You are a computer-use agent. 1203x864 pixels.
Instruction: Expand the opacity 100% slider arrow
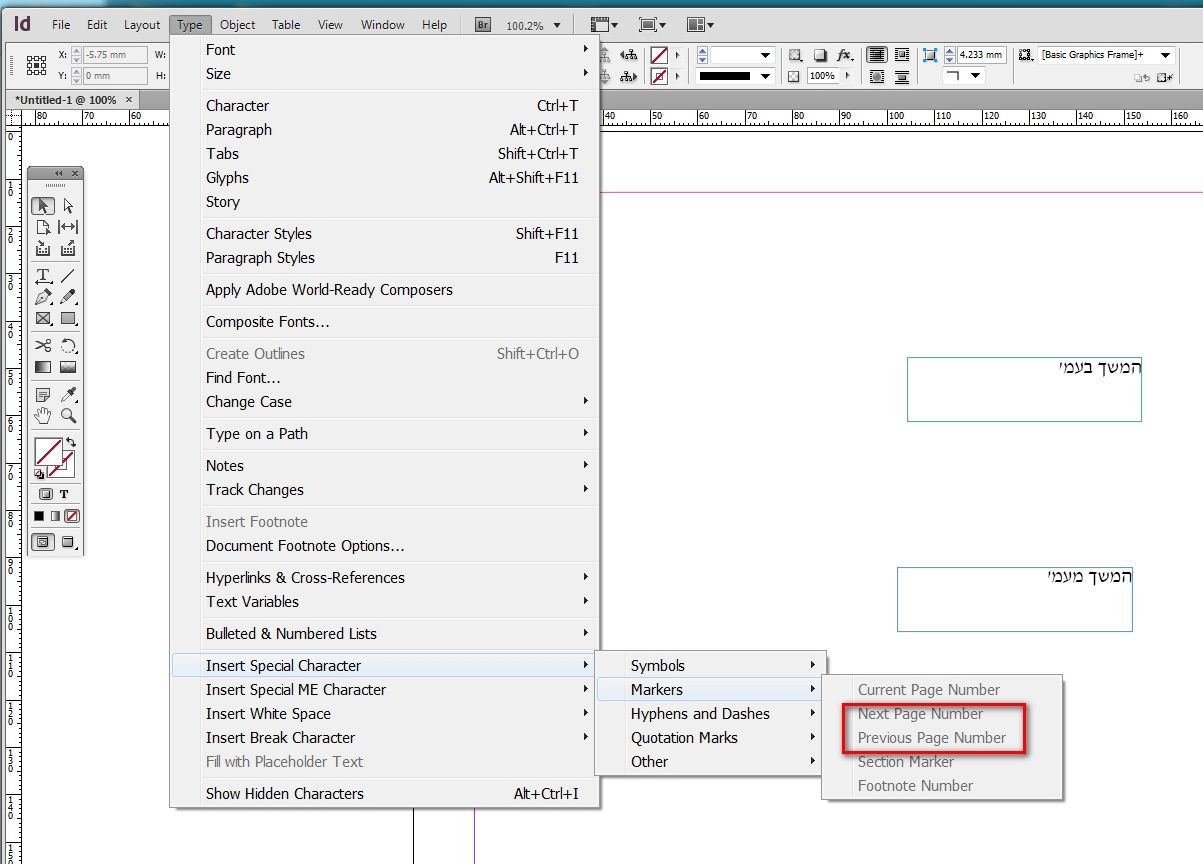[x=845, y=76]
